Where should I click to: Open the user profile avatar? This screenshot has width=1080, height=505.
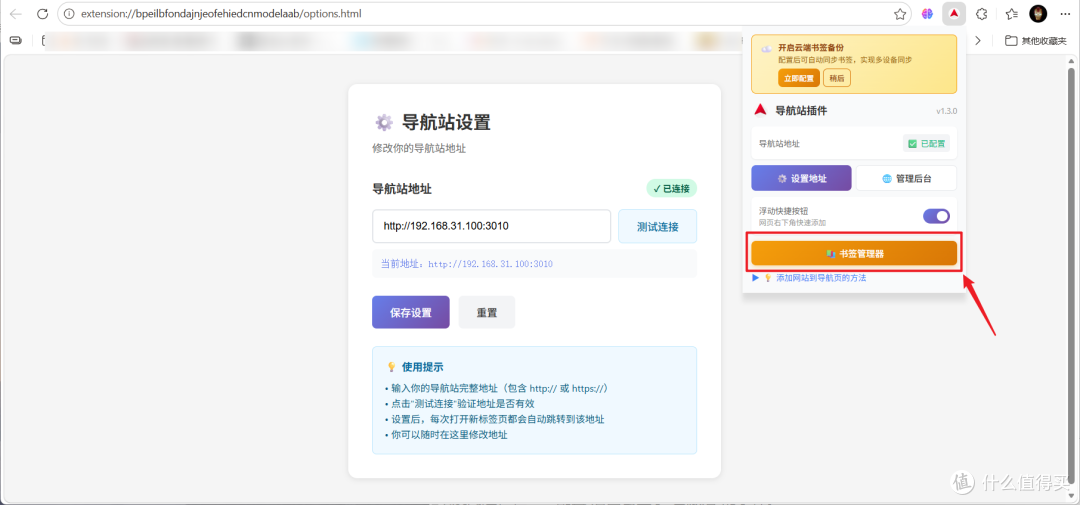coord(1038,13)
